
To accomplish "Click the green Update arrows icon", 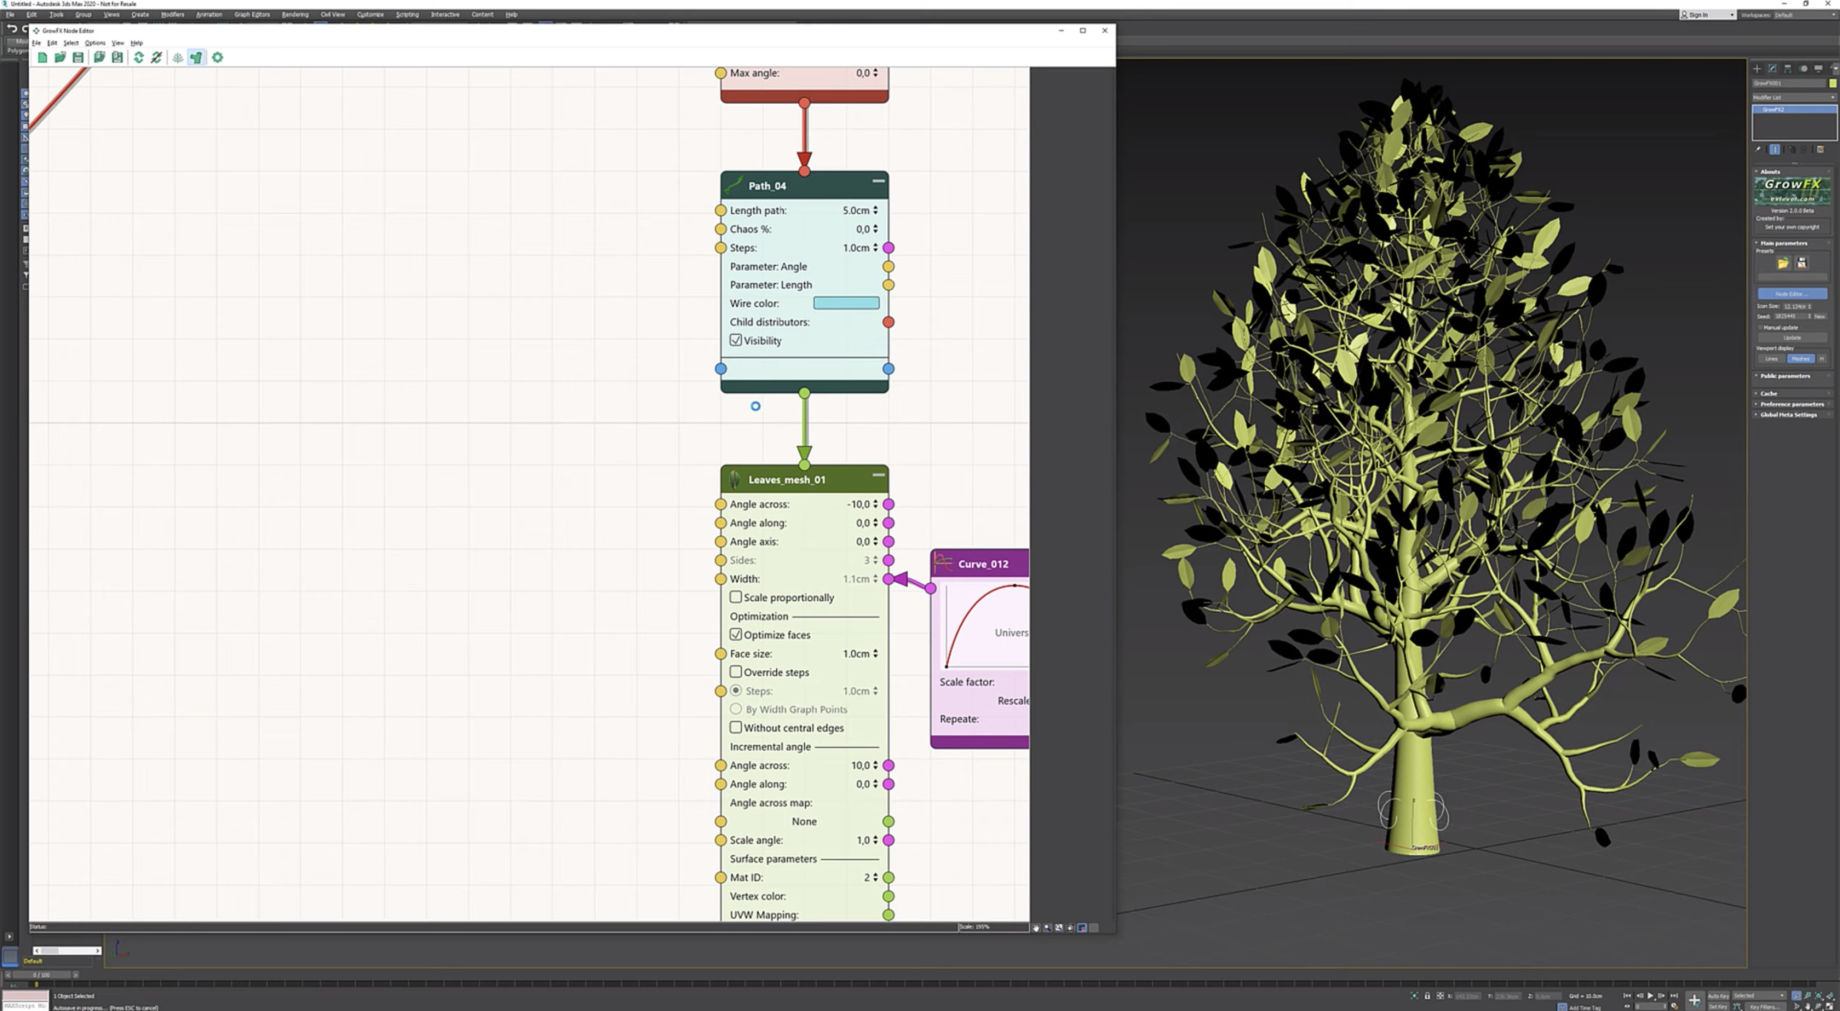I will click(x=139, y=57).
